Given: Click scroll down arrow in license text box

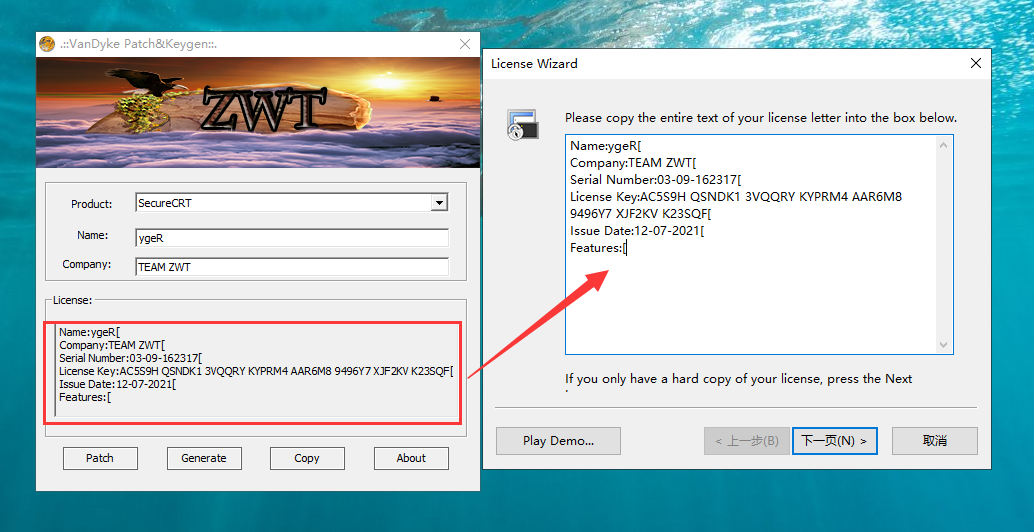Looking at the screenshot, I should click(943, 345).
